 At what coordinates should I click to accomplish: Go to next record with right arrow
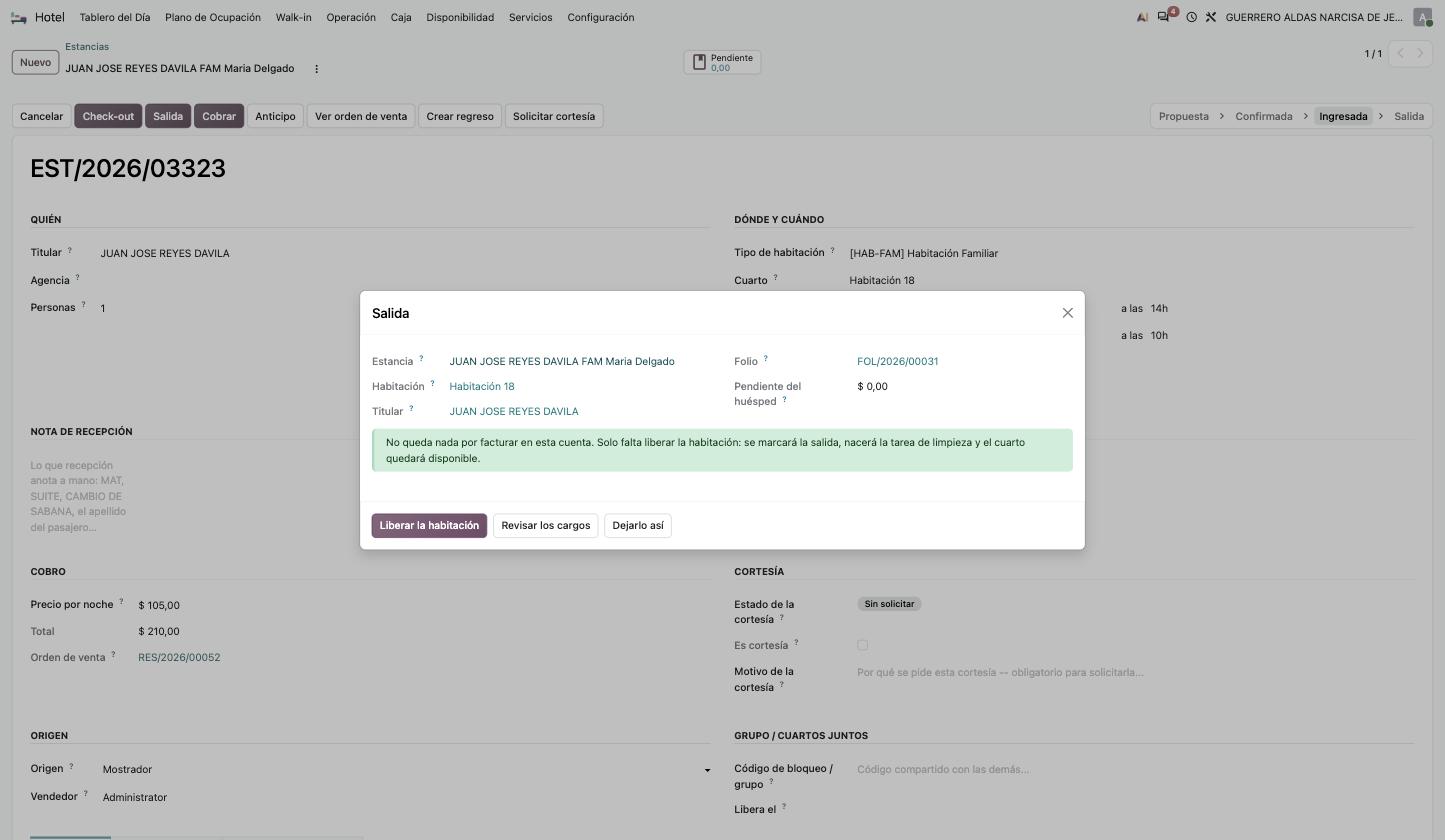pyautogui.click(x=1420, y=53)
